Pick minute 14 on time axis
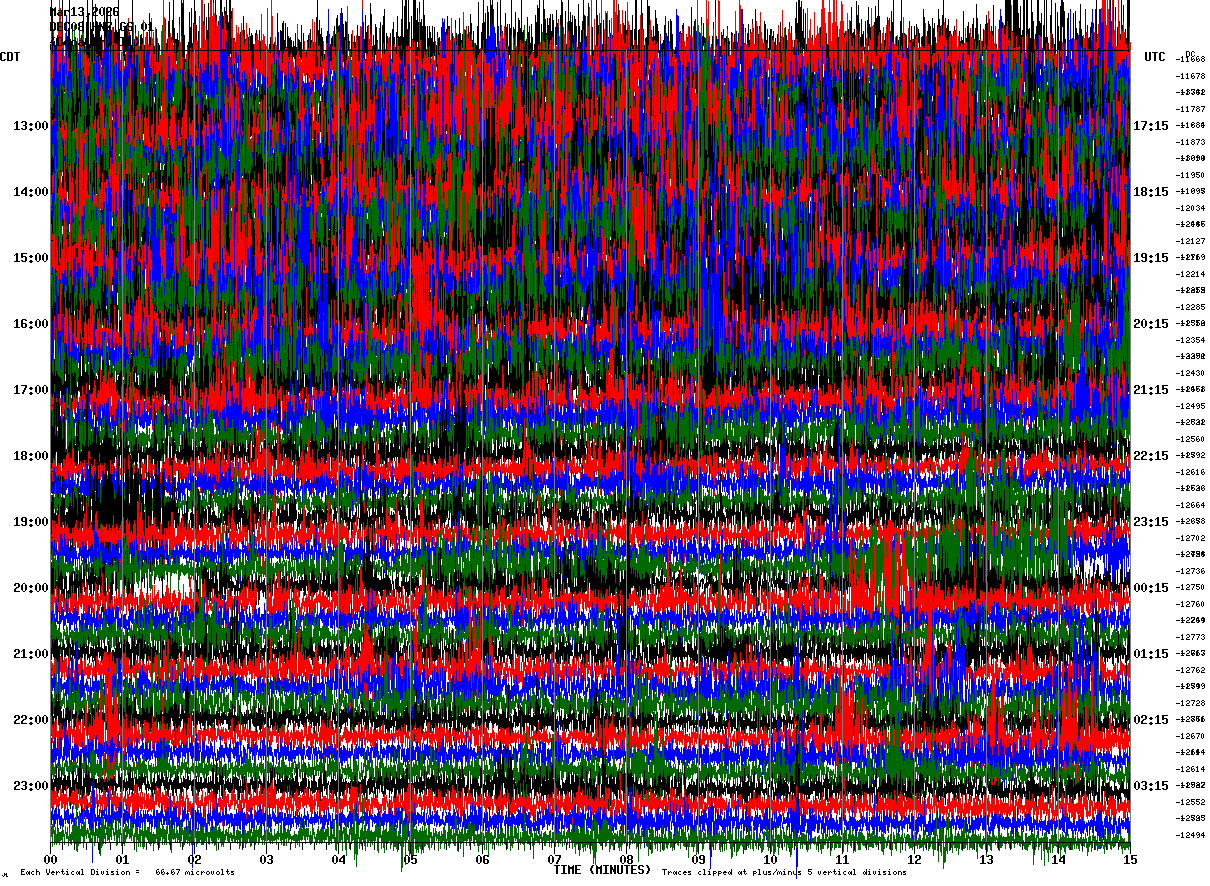The image size is (1210, 886). click(1059, 859)
